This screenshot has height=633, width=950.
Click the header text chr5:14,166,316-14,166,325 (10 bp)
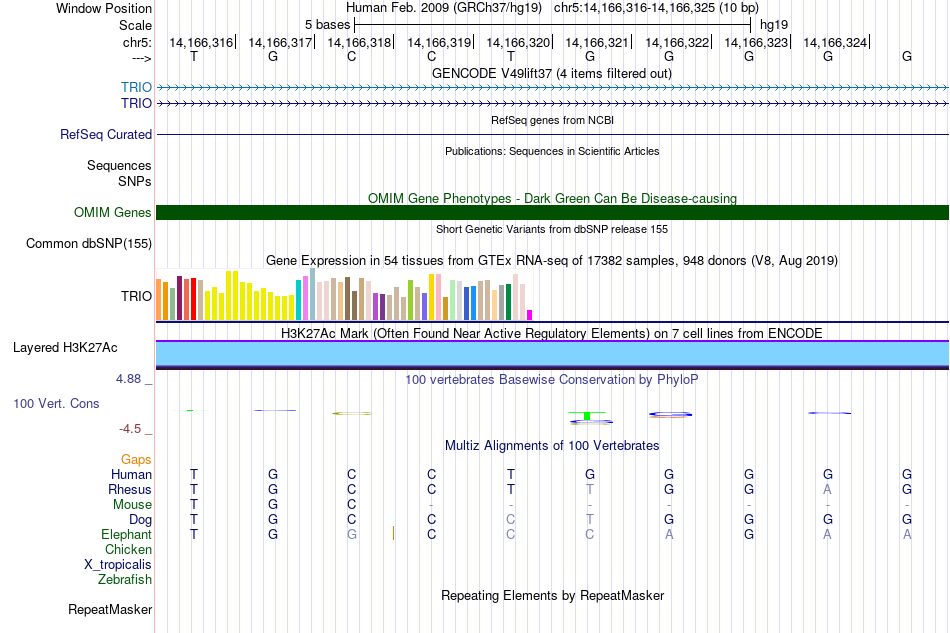656,8
